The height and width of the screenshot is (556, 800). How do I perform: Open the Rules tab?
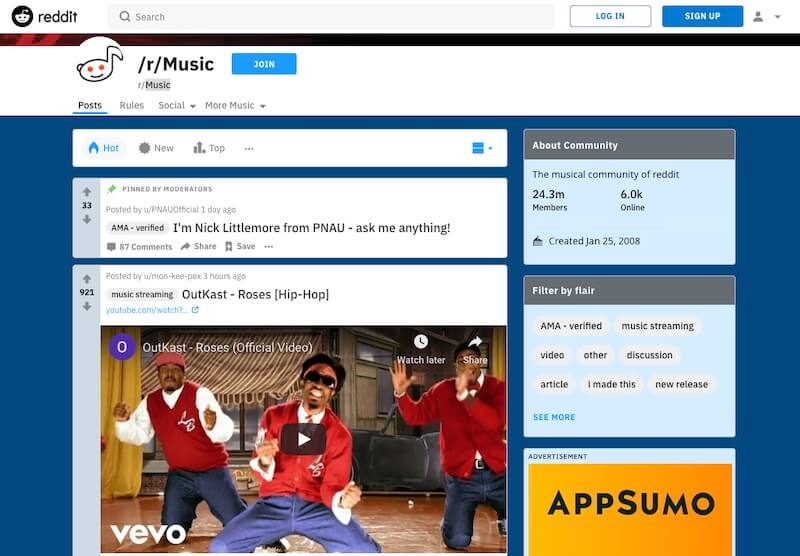click(x=132, y=105)
